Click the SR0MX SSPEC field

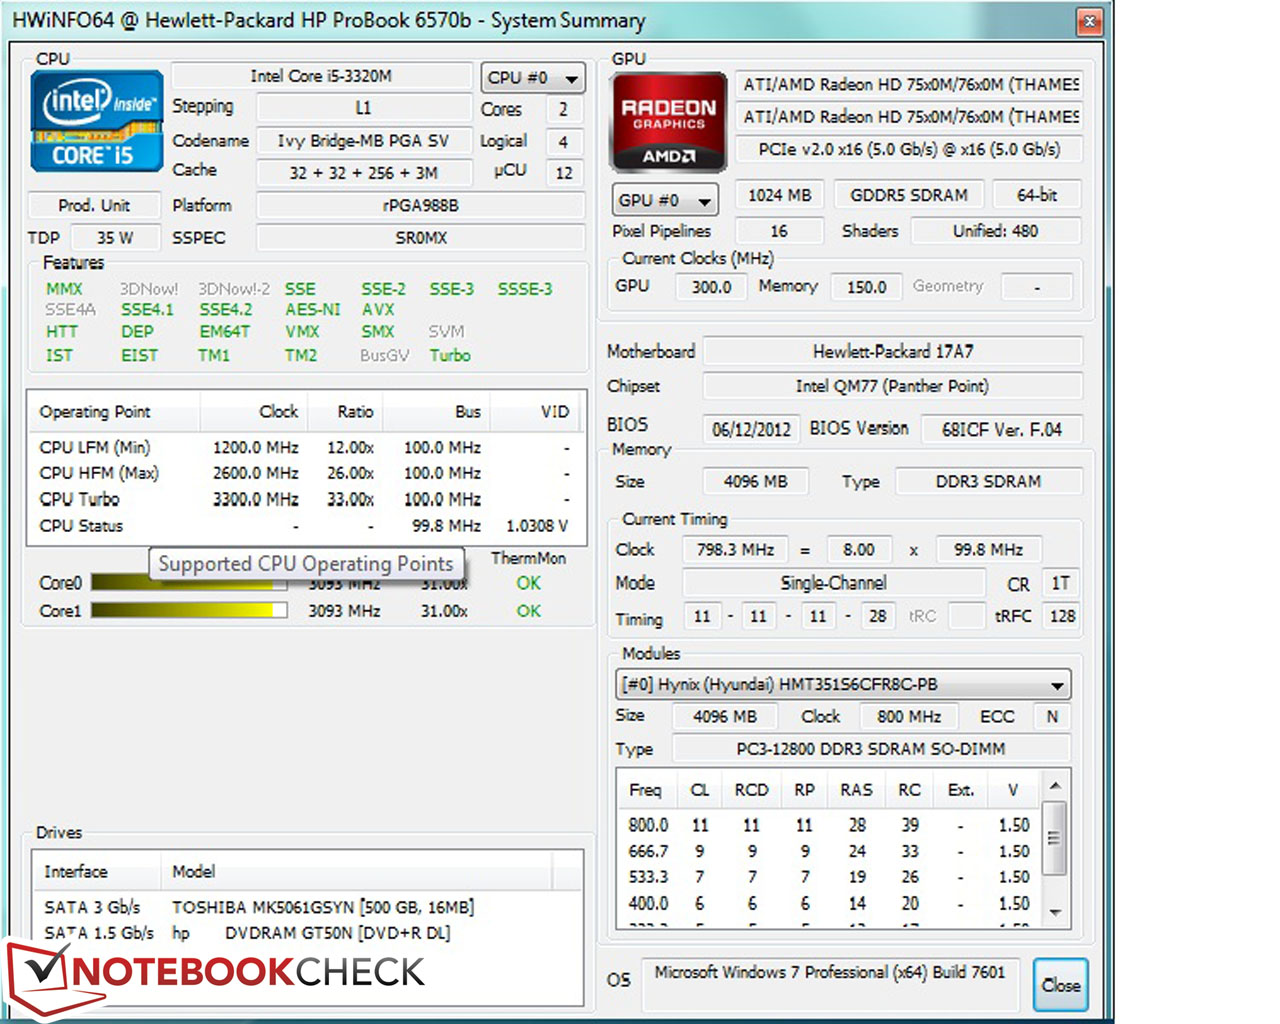click(x=420, y=238)
